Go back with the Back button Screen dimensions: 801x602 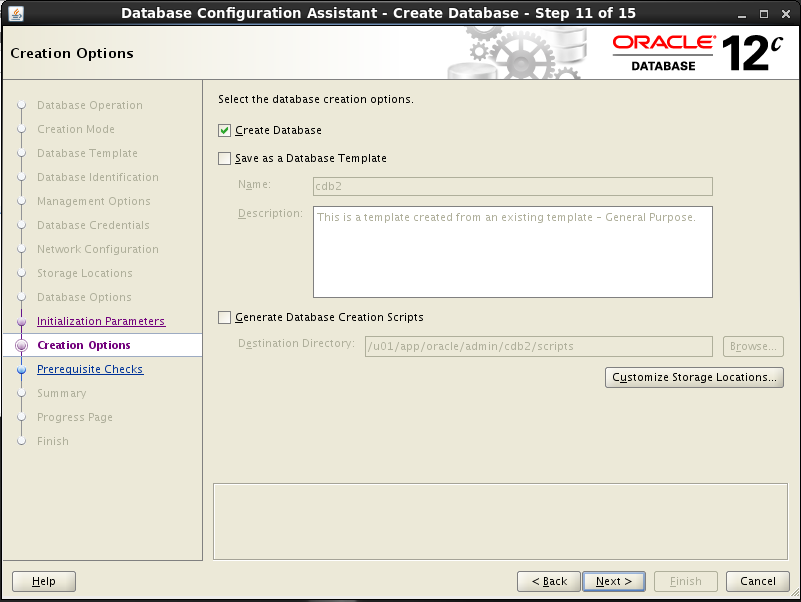pyautogui.click(x=549, y=582)
